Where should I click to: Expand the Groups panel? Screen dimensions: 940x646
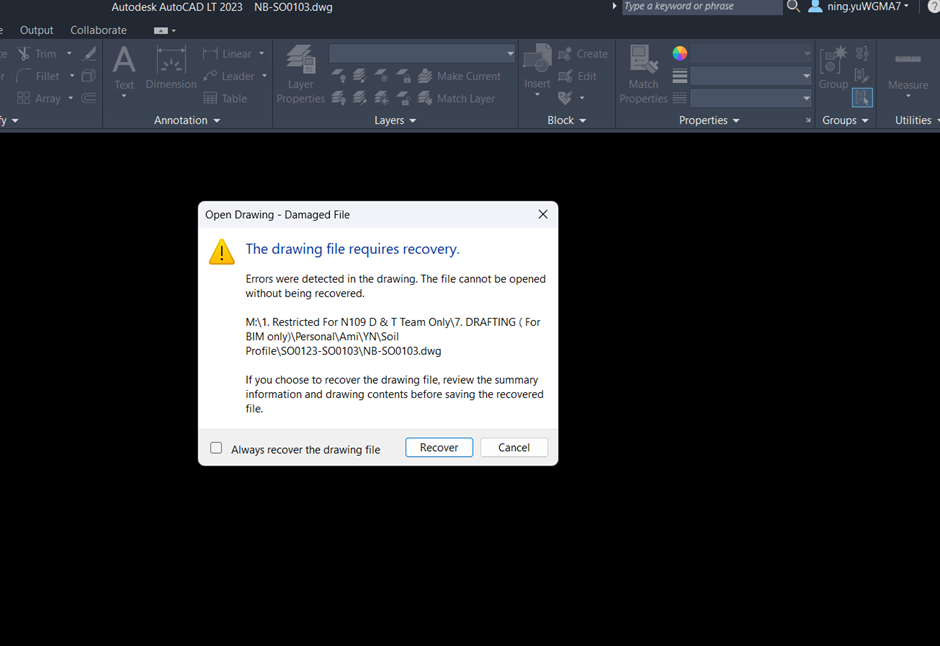[845, 120]
